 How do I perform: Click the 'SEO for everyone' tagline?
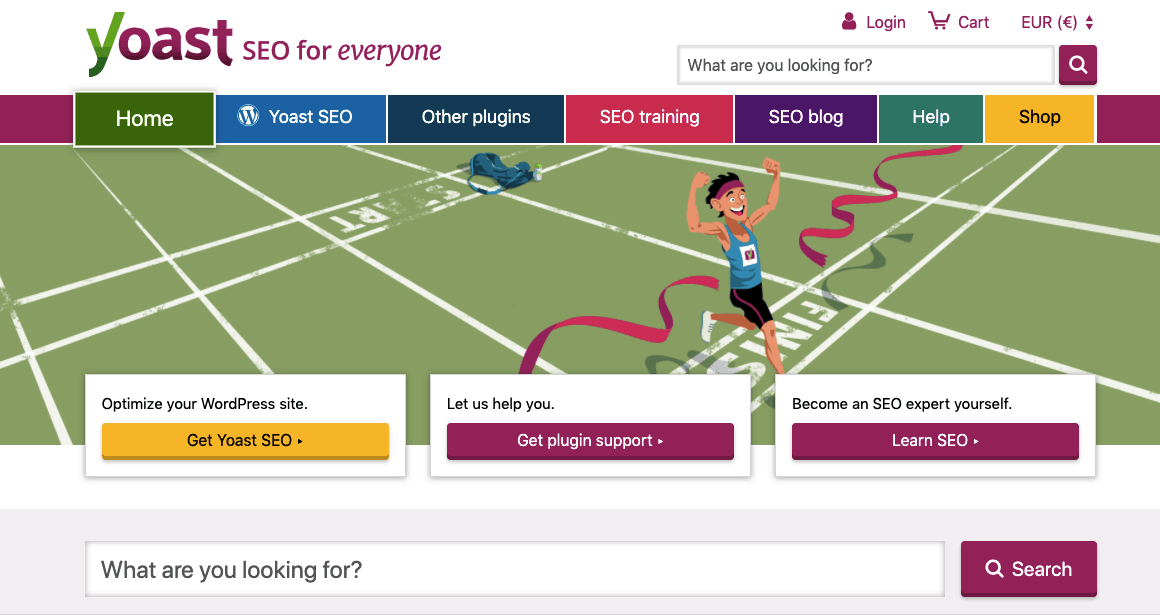(342, 50)
